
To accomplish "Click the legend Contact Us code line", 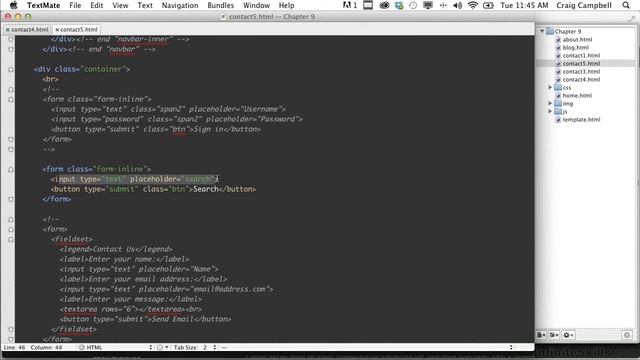I will pos(116,249).
